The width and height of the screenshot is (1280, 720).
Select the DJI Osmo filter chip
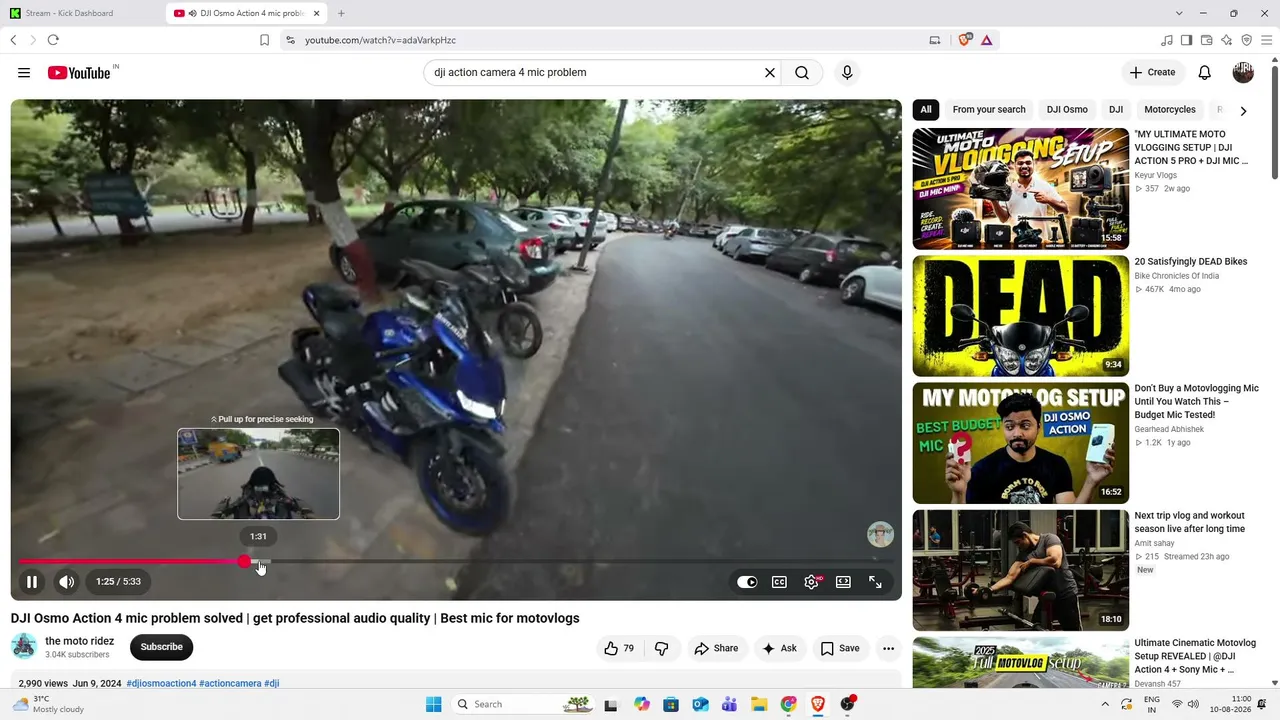click(x=1067, y=110)
